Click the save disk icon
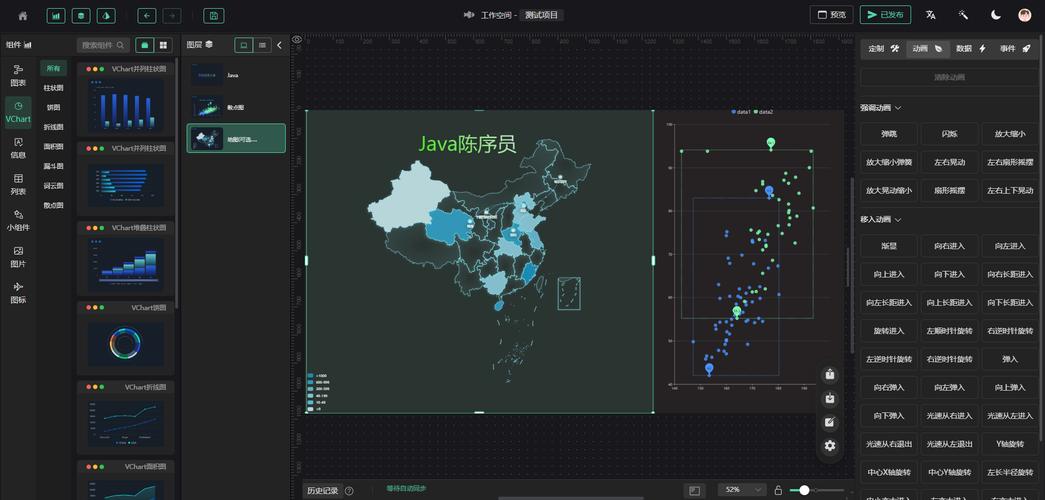The width and height of the screenshot is (1045, 500). [x=213, y=15]
